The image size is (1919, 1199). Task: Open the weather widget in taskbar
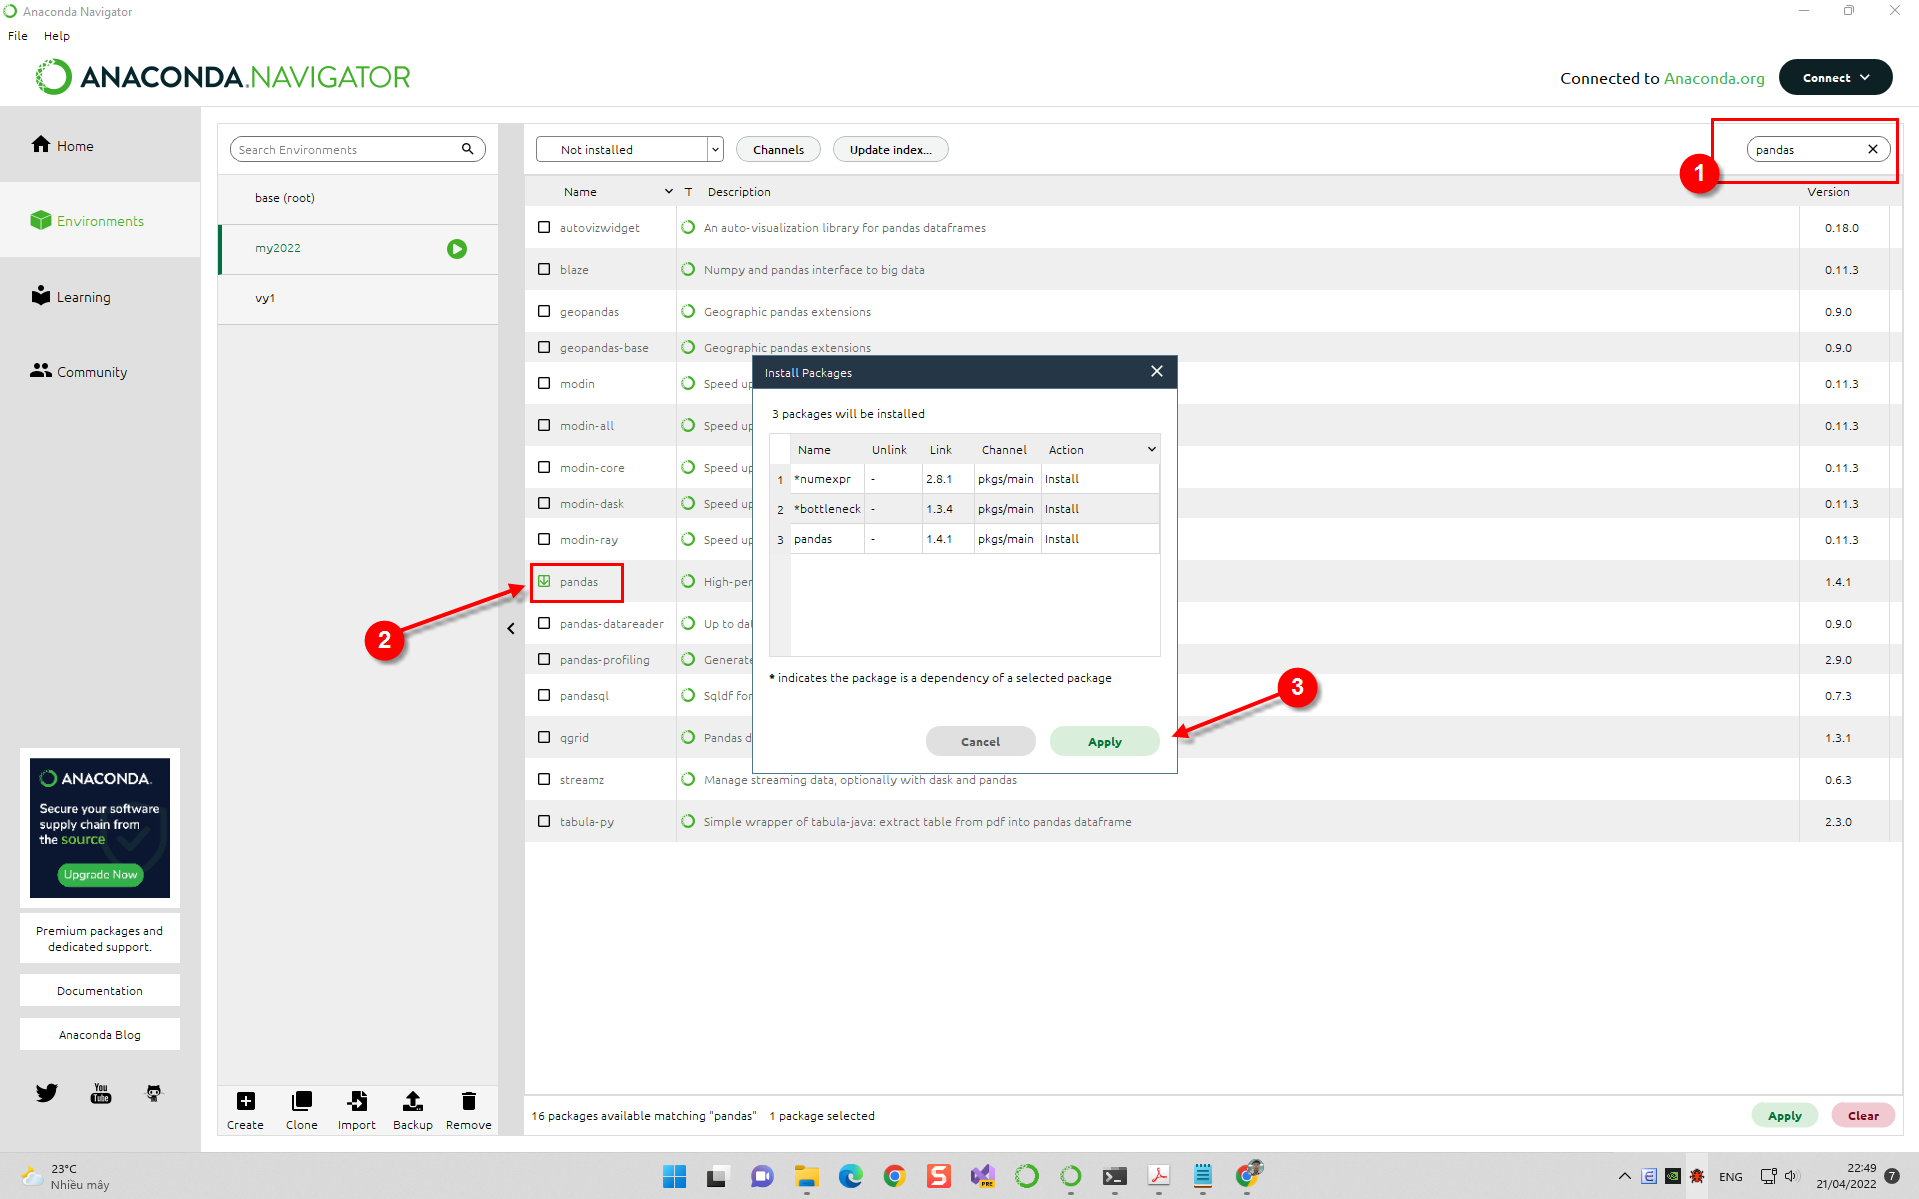click(65, 1176)
